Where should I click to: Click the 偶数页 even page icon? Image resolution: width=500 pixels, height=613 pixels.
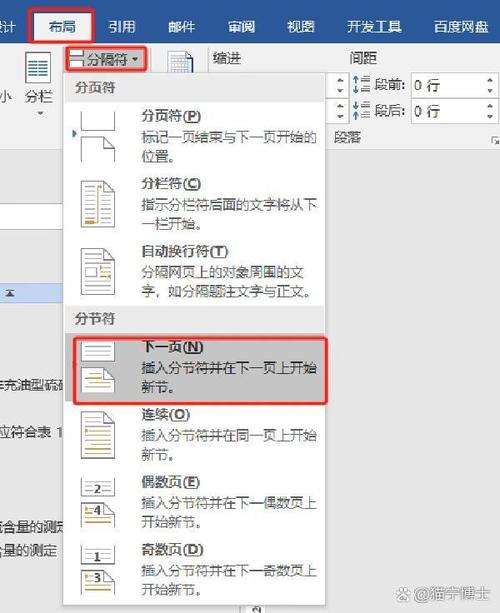tap(98, 502)
